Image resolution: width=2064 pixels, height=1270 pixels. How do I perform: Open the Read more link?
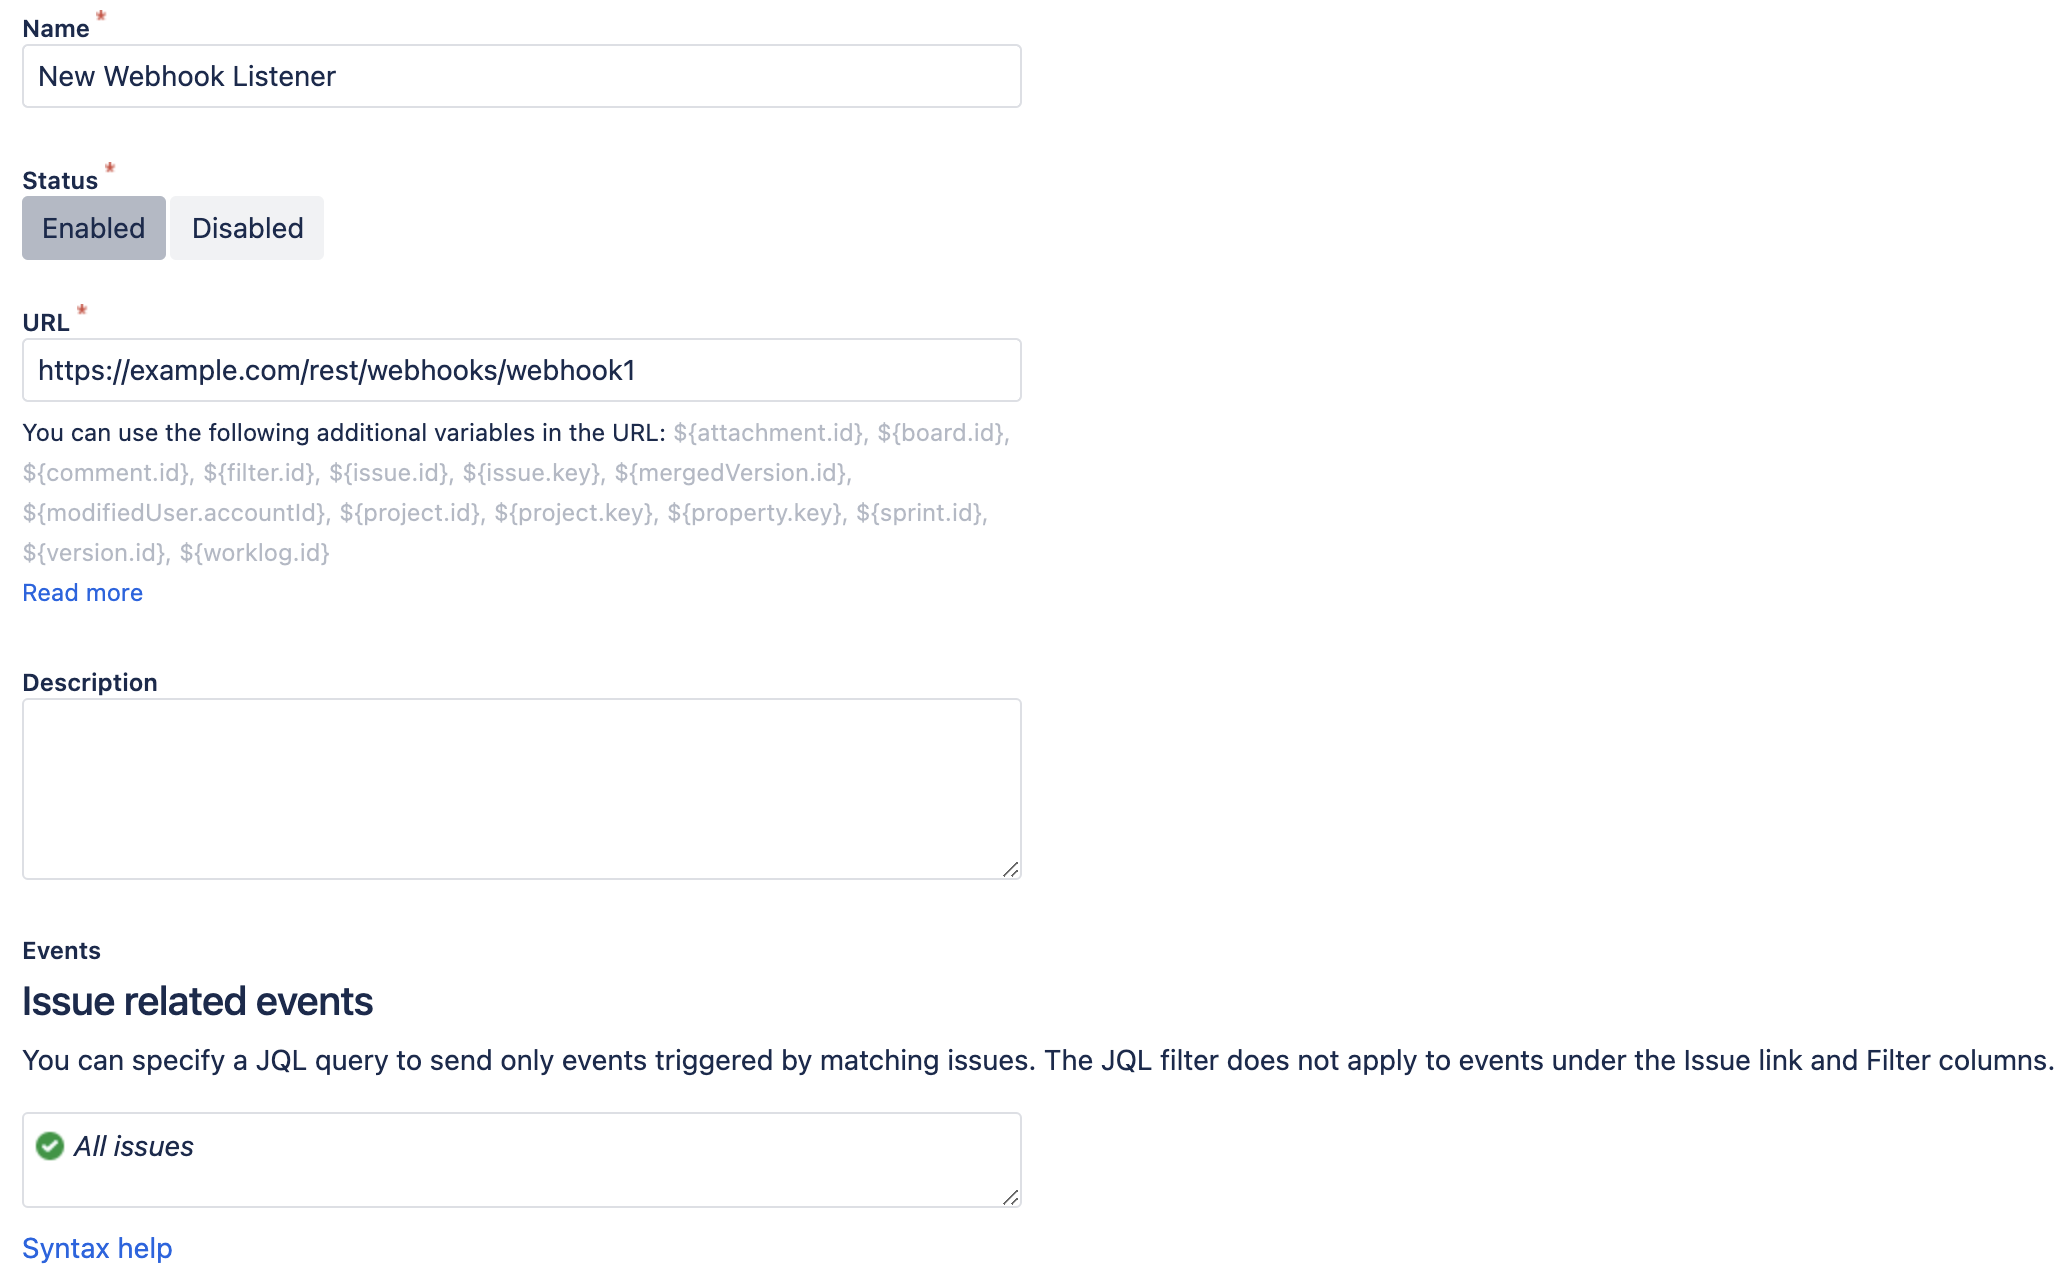[x=83, y=593]
